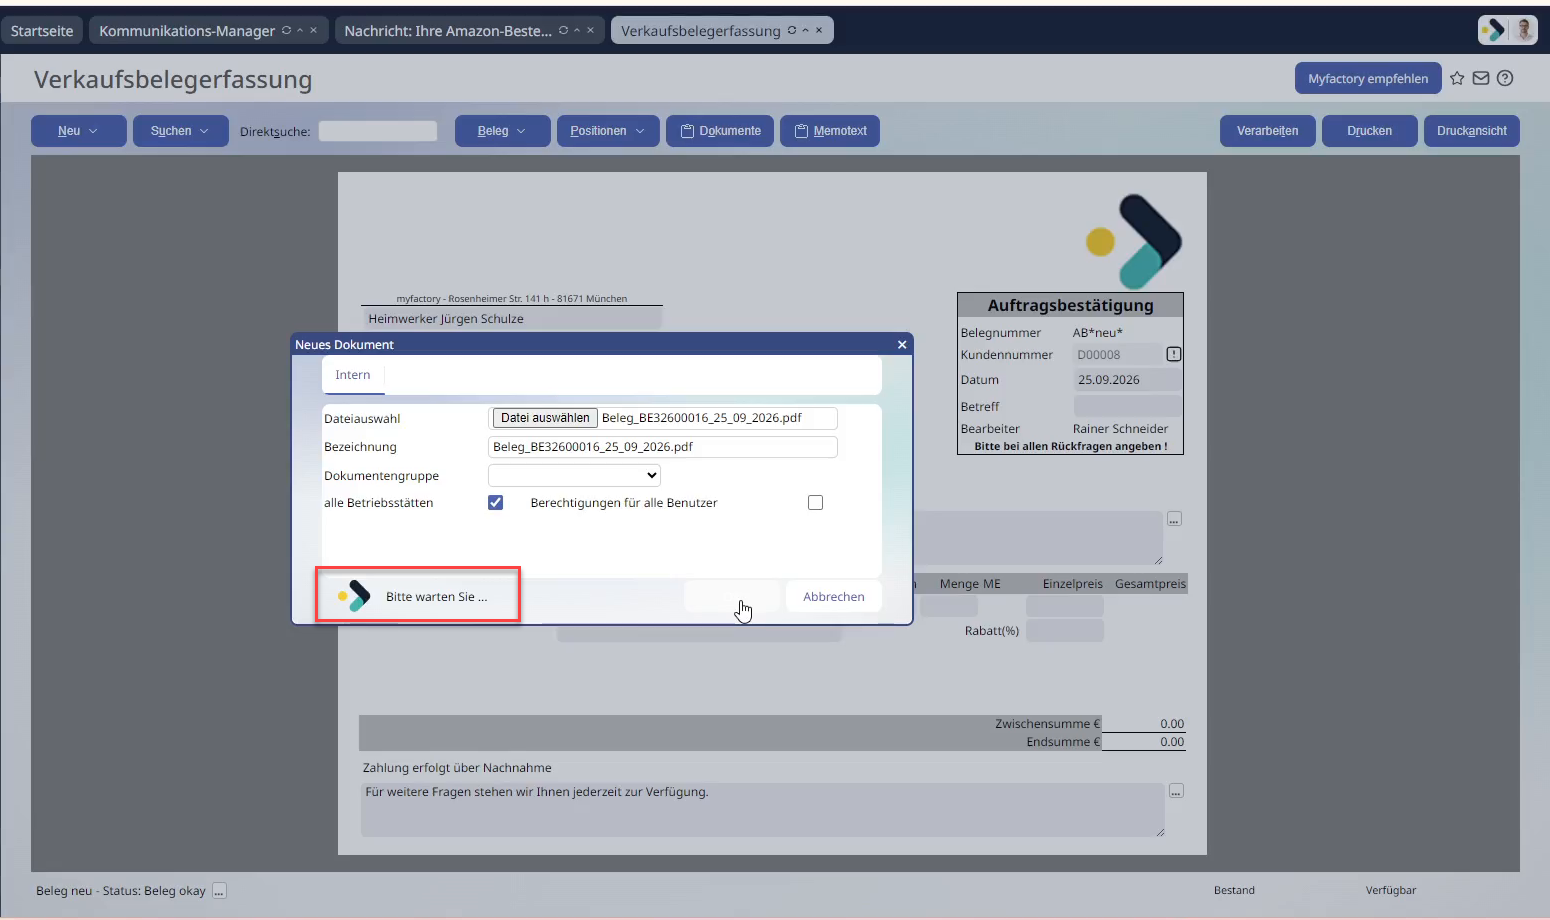
Task: Open the user profile avatar
Action: [x=1524, y=30]
